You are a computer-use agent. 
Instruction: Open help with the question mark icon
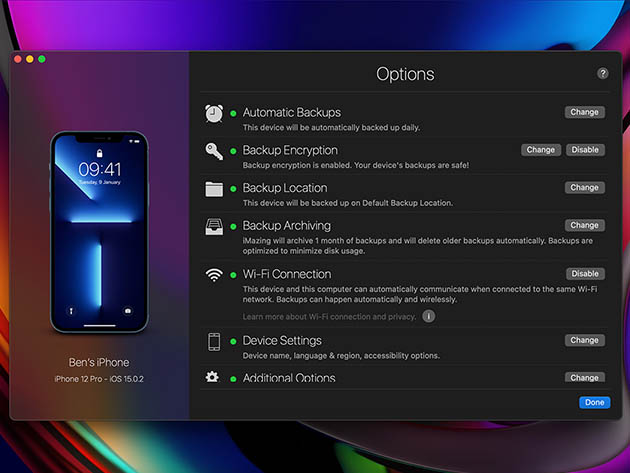602,74
